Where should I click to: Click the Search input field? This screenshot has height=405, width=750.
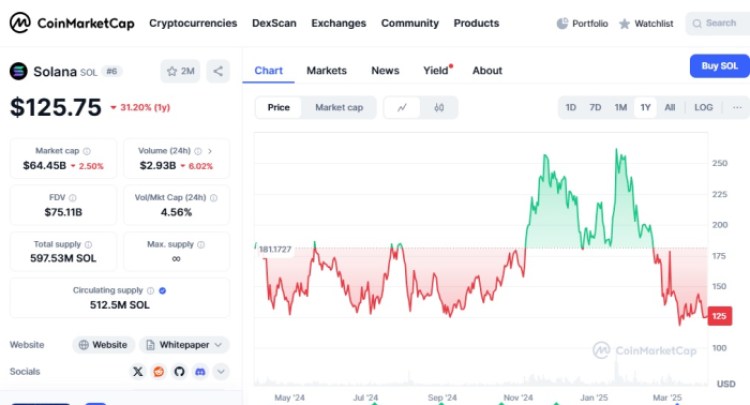pyautogui.click(x=720, y=23)
